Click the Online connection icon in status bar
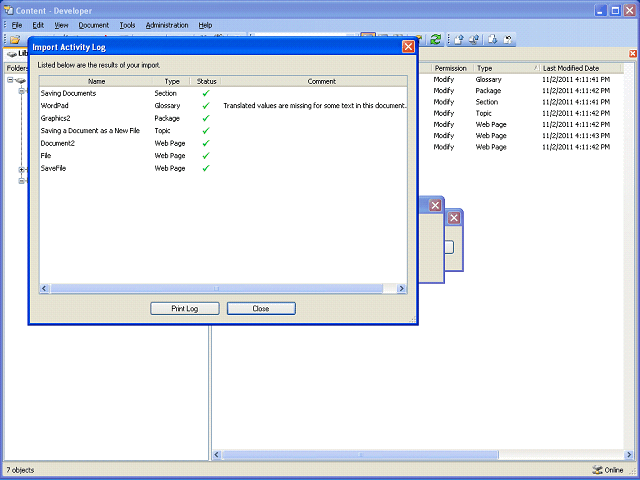The height and width of the screenshot is (480, 640). [x=597, y=470]
